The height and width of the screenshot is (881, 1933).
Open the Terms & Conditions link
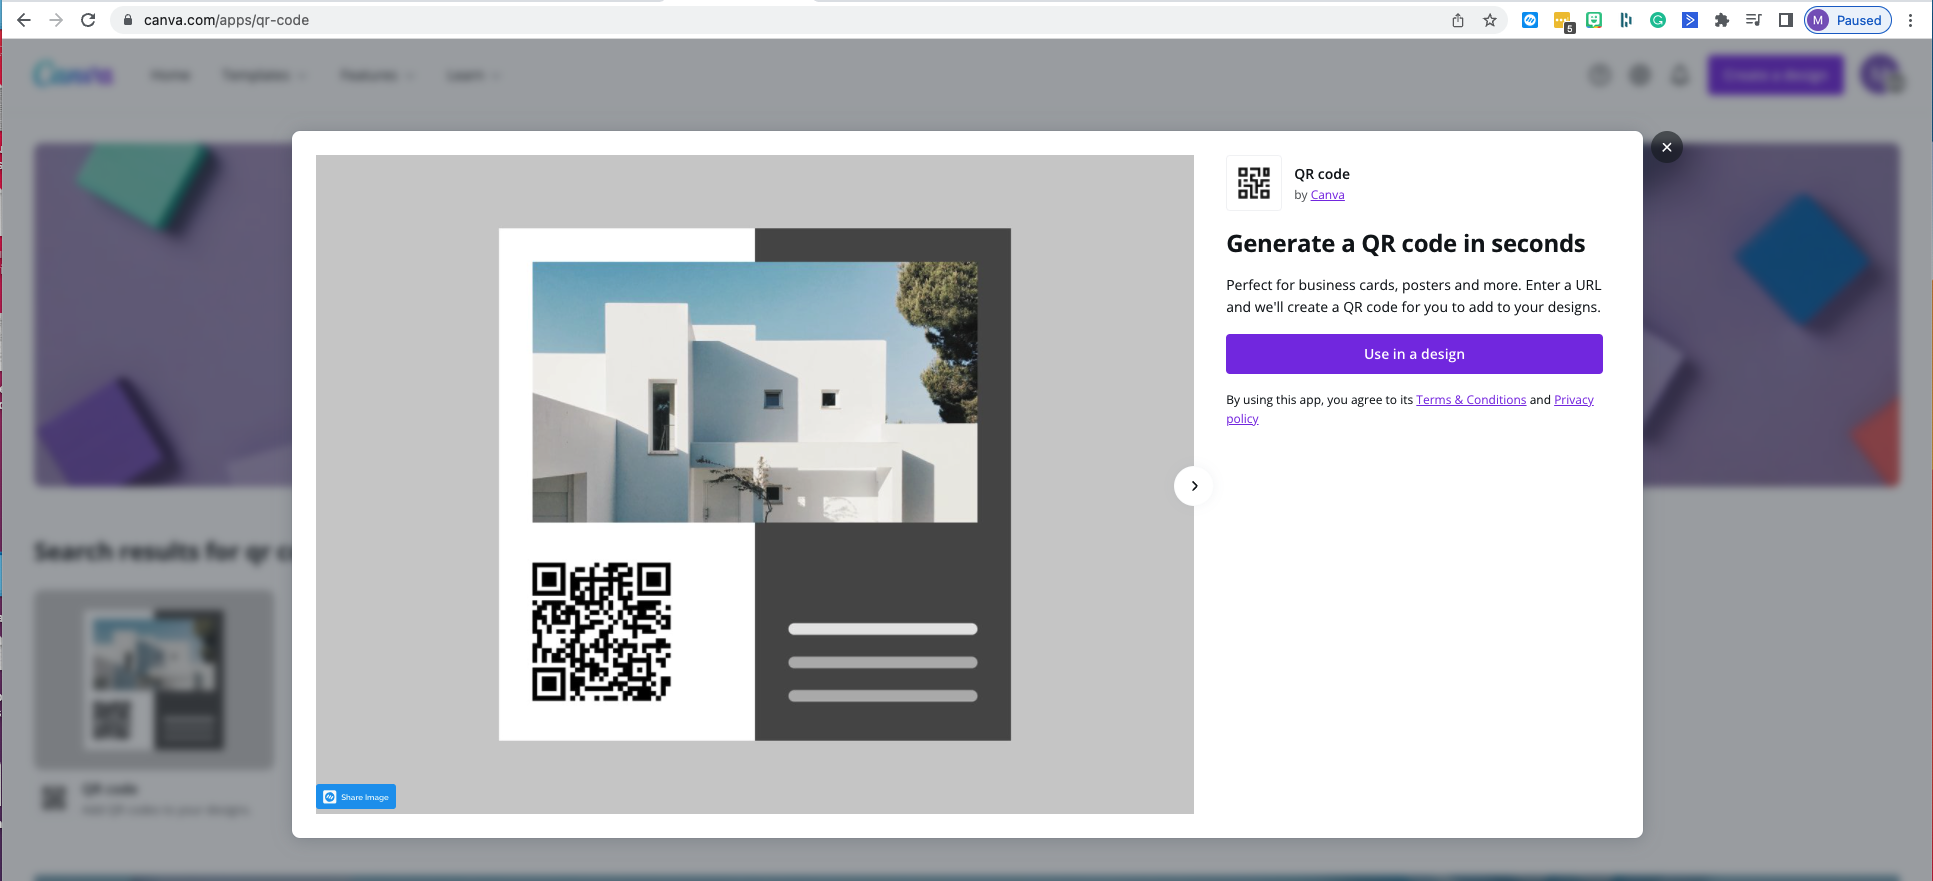(x=1471, y=400)
